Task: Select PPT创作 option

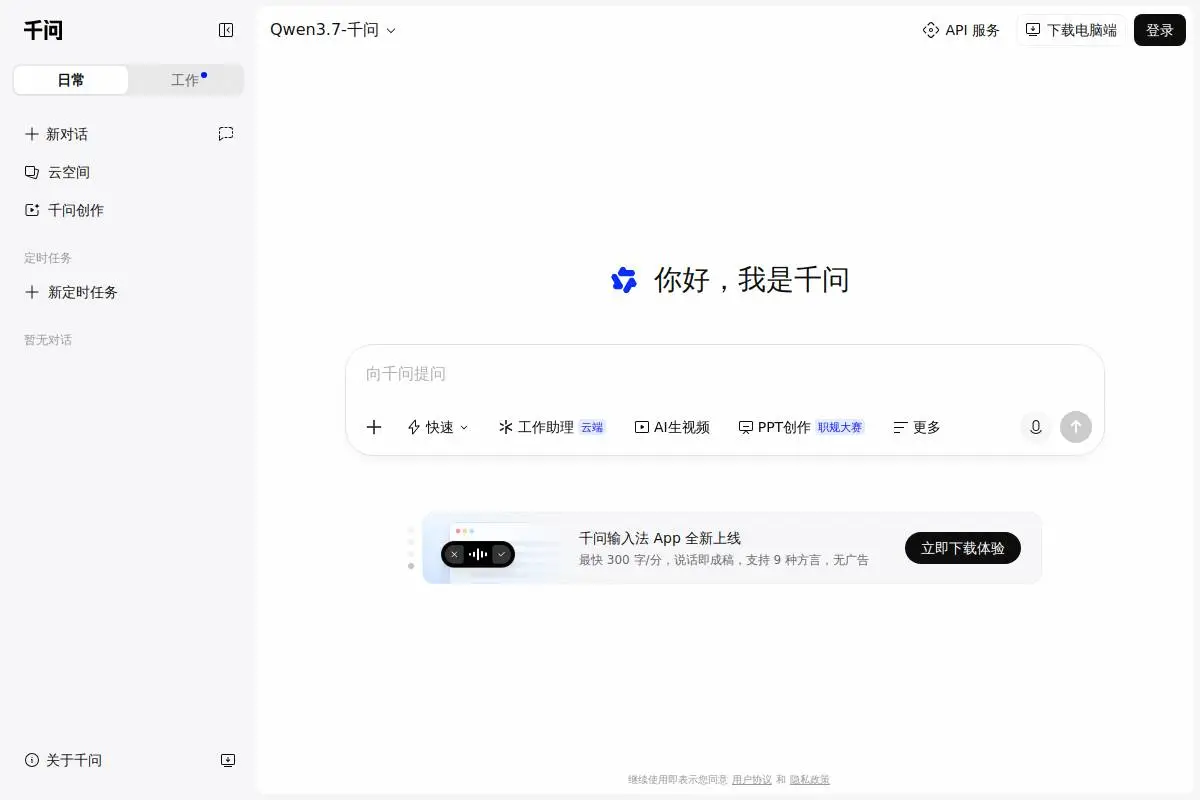Action: point(801,427)
